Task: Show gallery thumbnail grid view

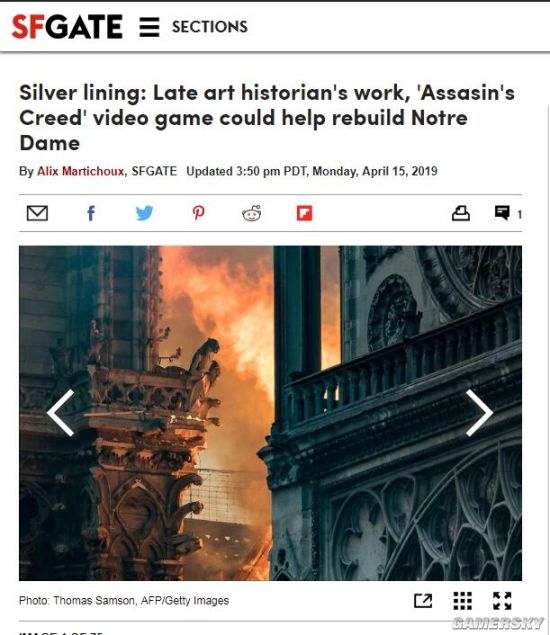Action: click(463, 601)
